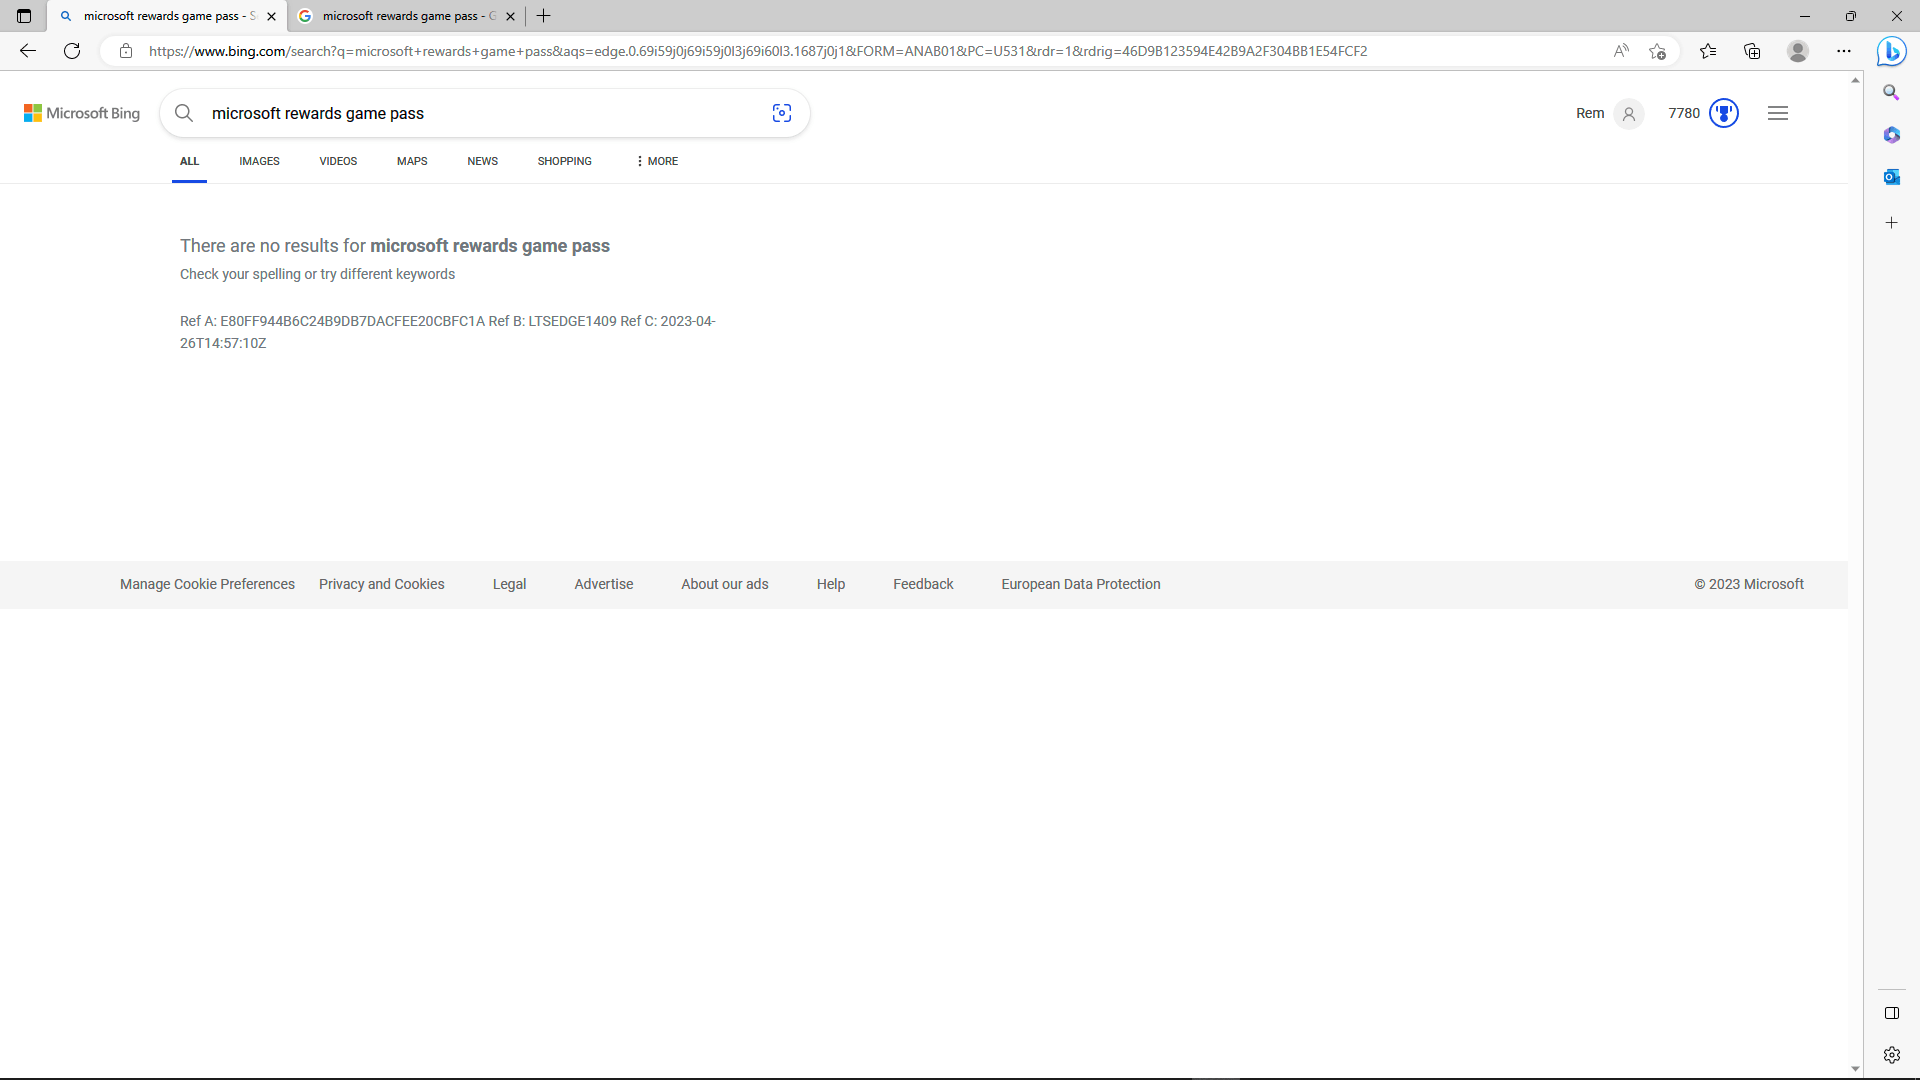This screenshot has width=1920, height=1080.
Task: Click the settings/hamburger menu icon
Action: (x=1778, y=112)
